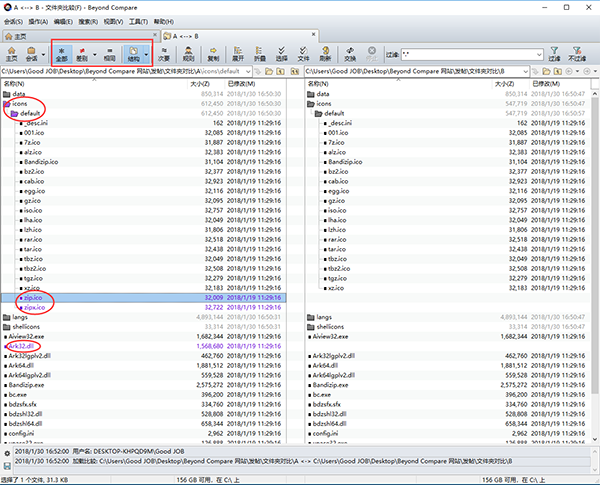Open the 编辑(E) menu
This screenshot has height=485, width=600.
tap(63, 22)
